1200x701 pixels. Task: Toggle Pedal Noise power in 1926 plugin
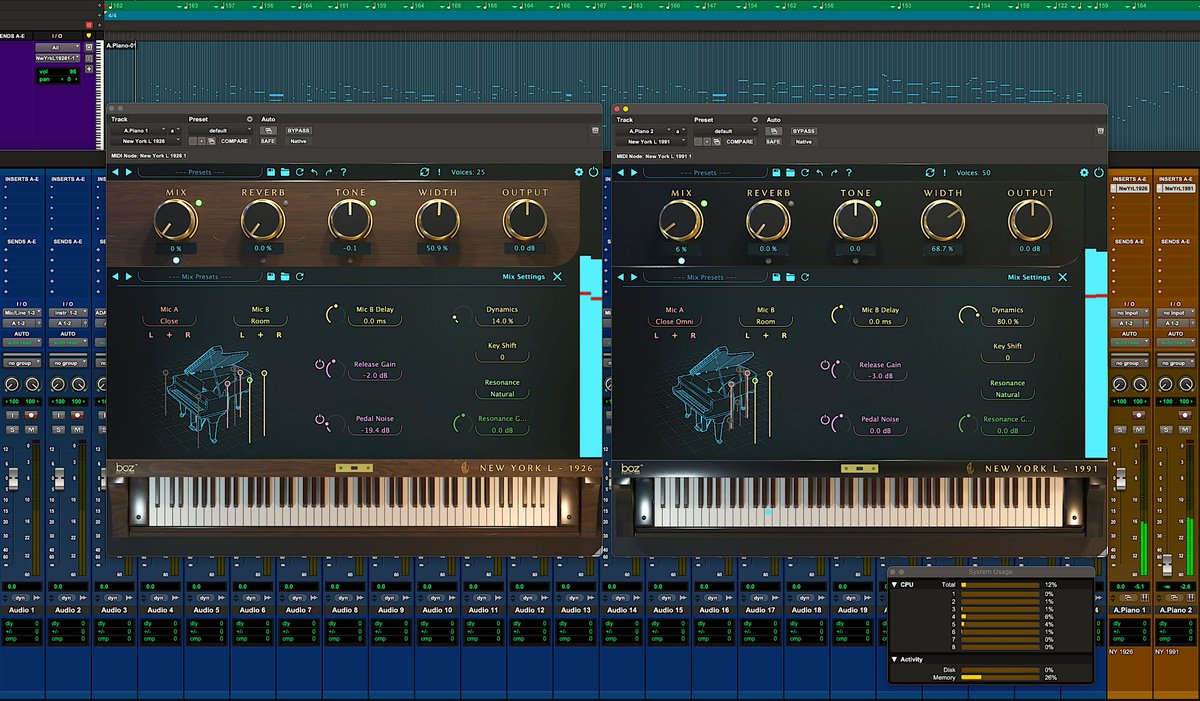point(319,419)
